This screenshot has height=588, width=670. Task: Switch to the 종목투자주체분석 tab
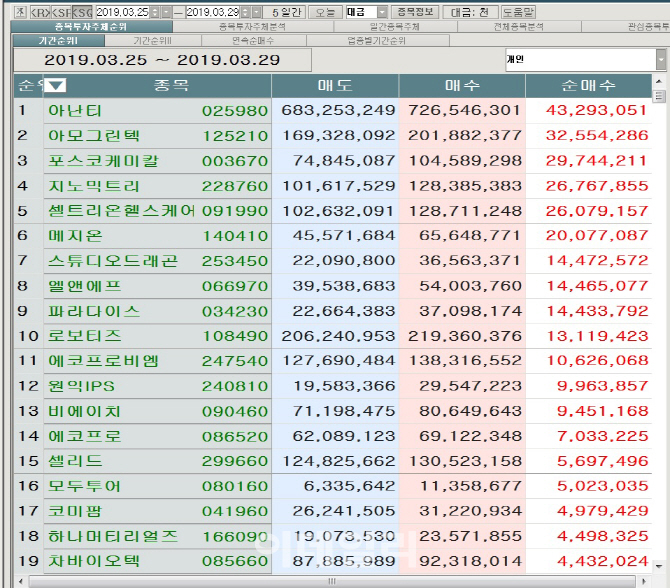click(x=251, y=27)
